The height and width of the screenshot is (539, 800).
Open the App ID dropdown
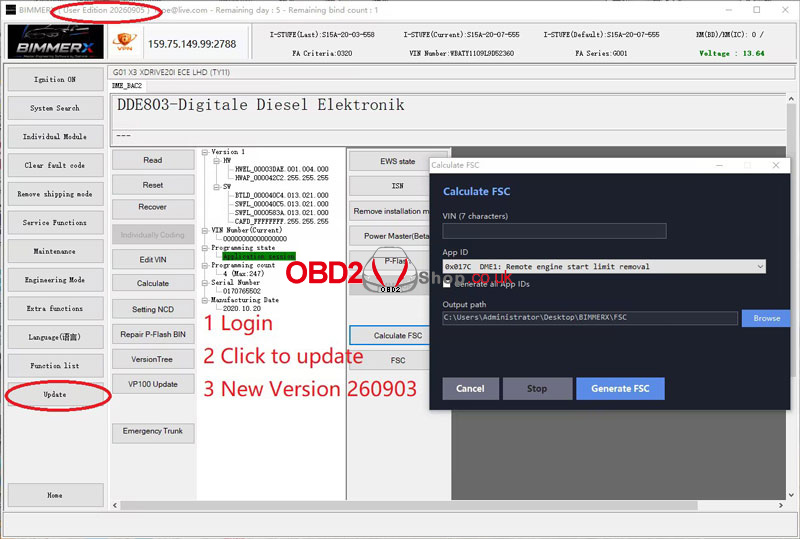coord(604,266)
